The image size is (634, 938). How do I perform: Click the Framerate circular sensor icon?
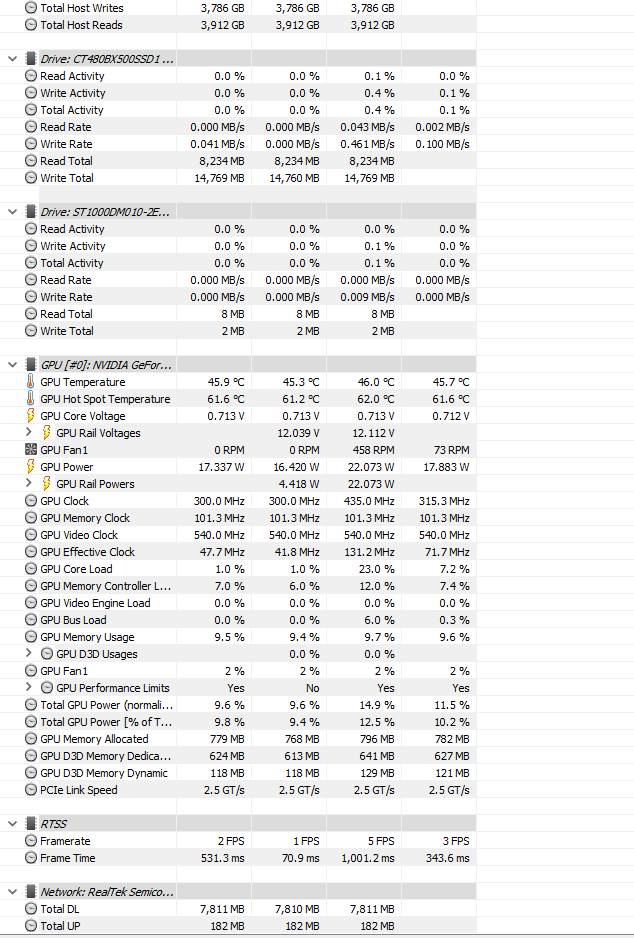point(31,841)
